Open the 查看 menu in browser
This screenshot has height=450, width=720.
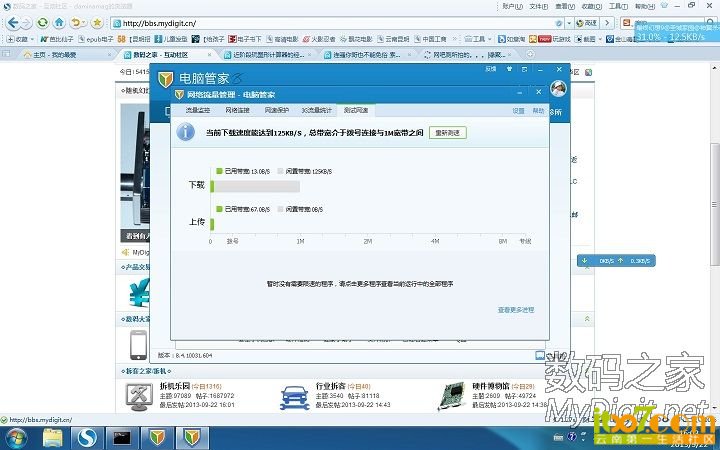point(565,6)
